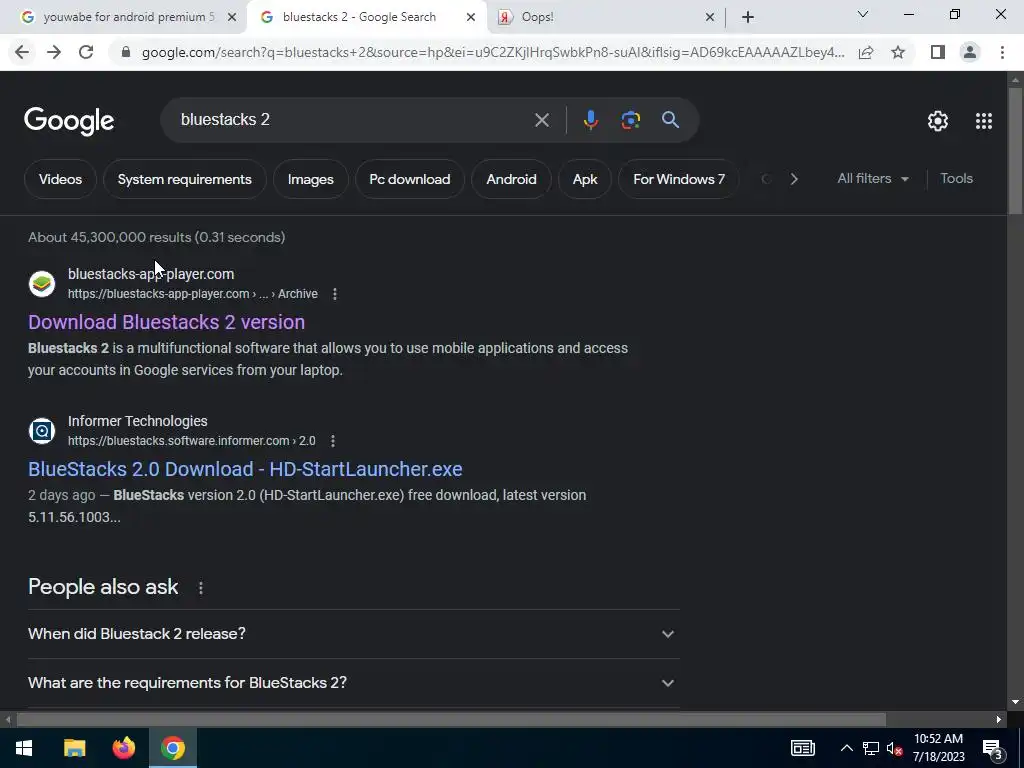Open more options for Informer Technologies result
Viewport: 1024px width, 768px height.
pos(332,441)
